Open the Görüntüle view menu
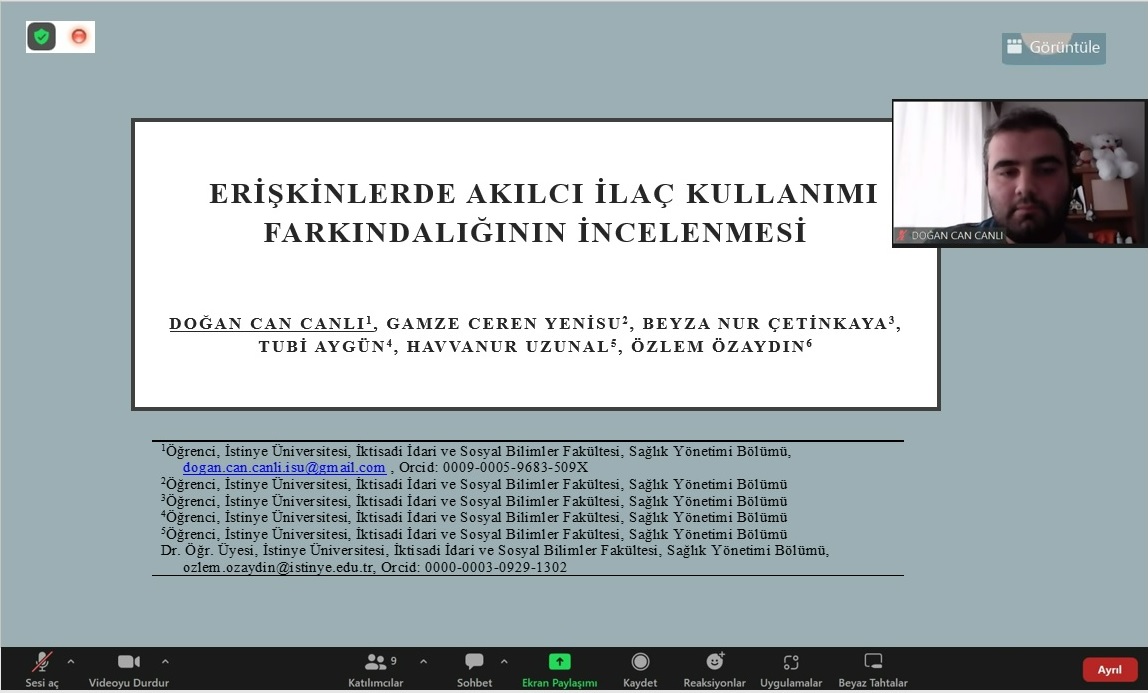Screen dimensions: 1148x693 point(1054,47)
